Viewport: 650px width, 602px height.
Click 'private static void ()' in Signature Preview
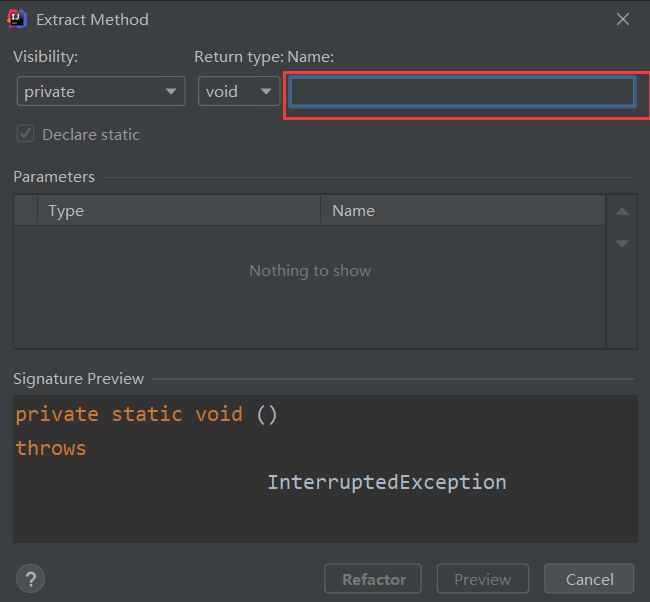point(146,414)
